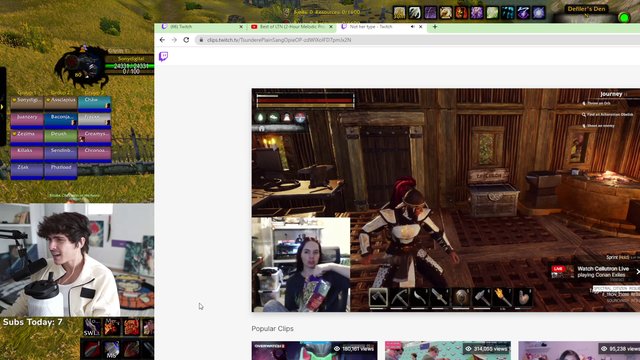
Task: Click the red demon buff icon
Action: [x=461, y=12]
